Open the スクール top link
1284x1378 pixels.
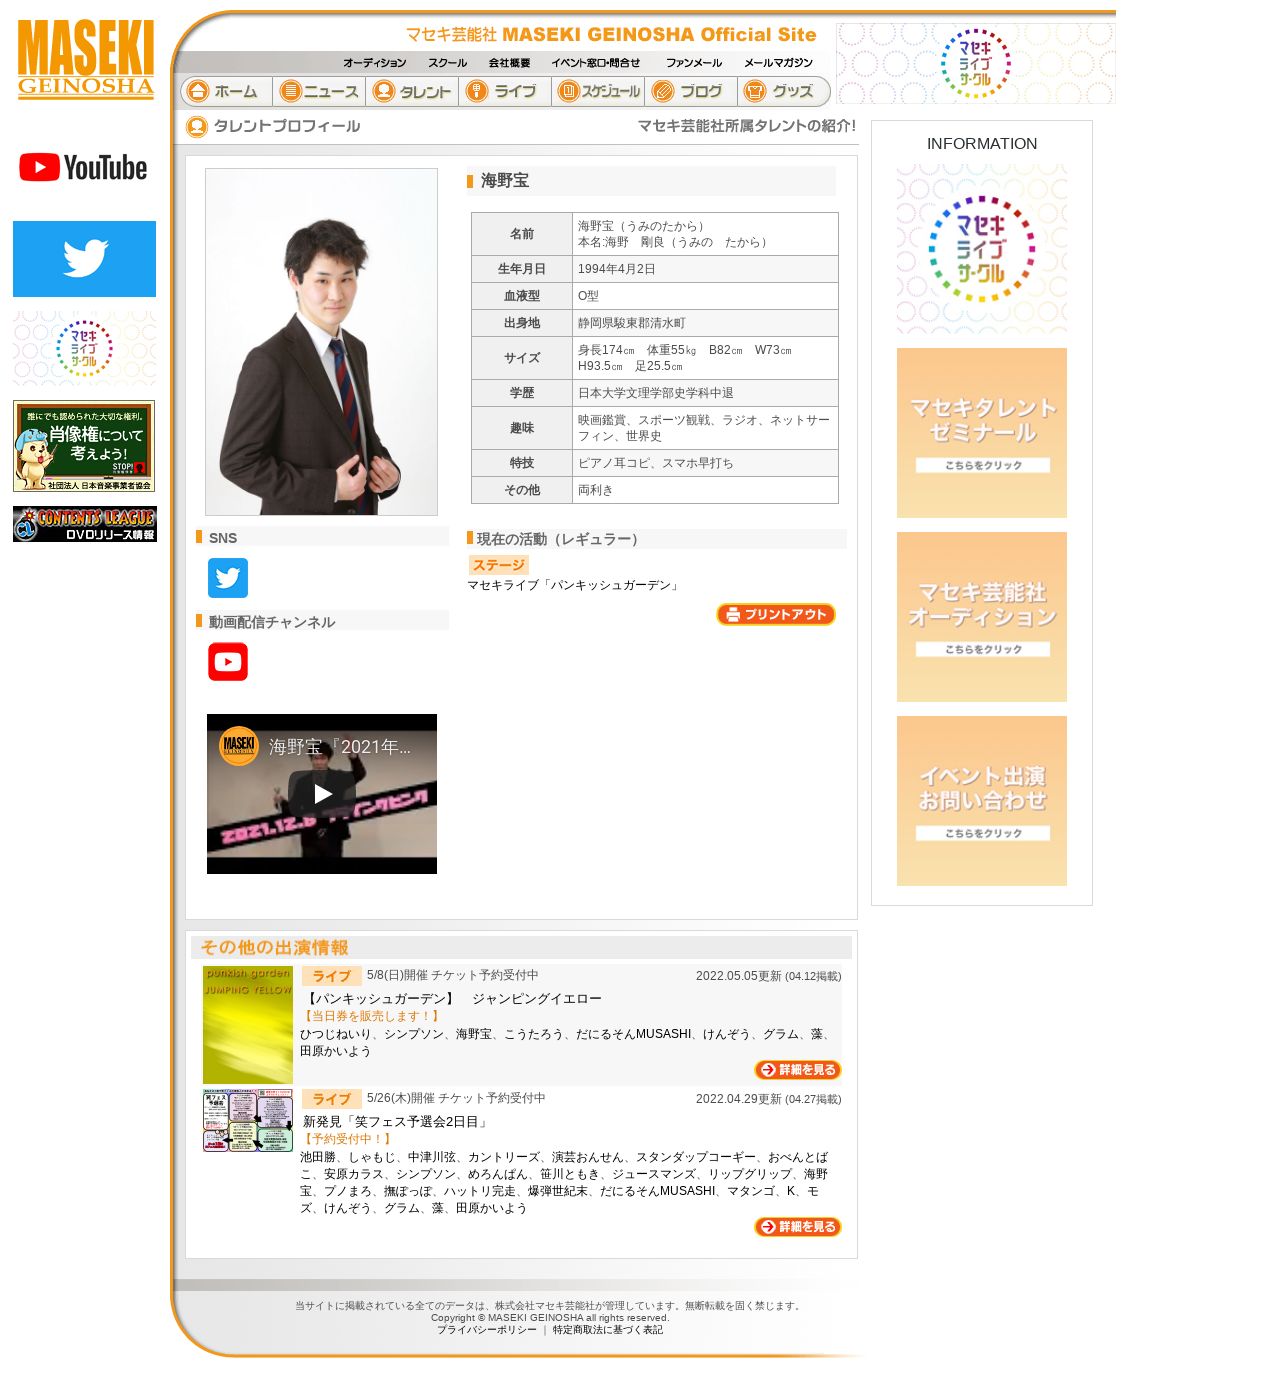click(447, 63)
